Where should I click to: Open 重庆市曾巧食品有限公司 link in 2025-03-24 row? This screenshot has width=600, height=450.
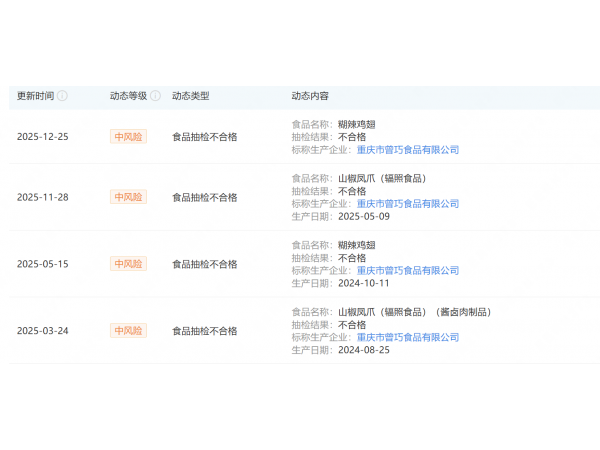[x=408, y=338]
